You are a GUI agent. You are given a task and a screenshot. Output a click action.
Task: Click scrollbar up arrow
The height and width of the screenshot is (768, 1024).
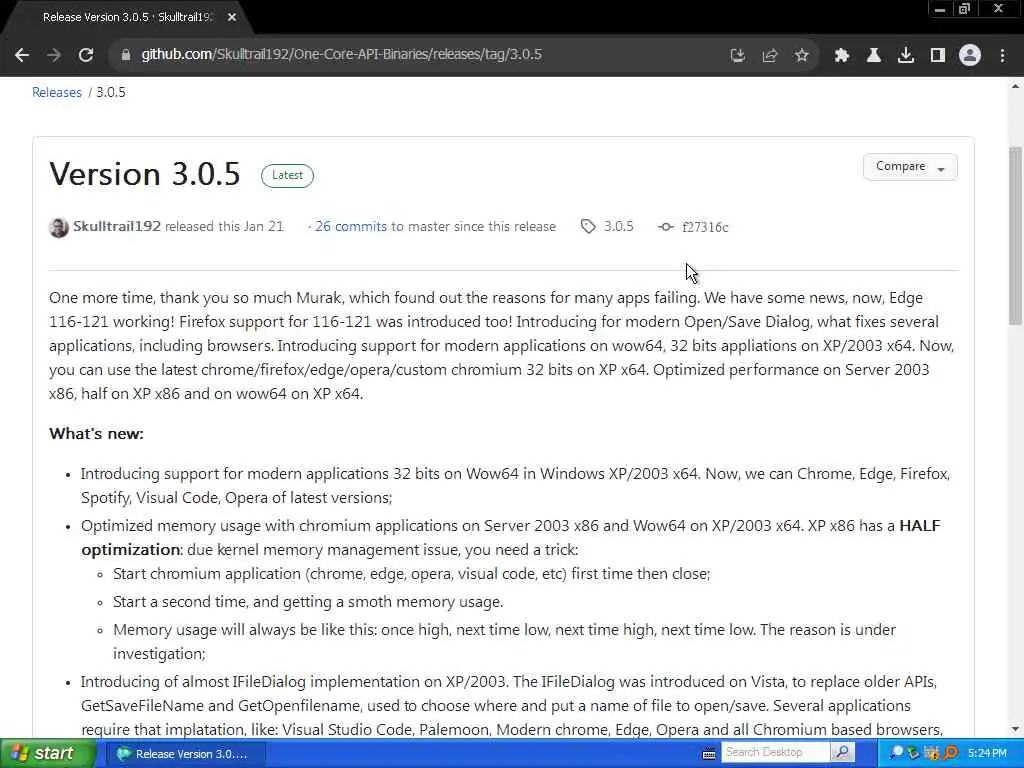point(1016,86)
